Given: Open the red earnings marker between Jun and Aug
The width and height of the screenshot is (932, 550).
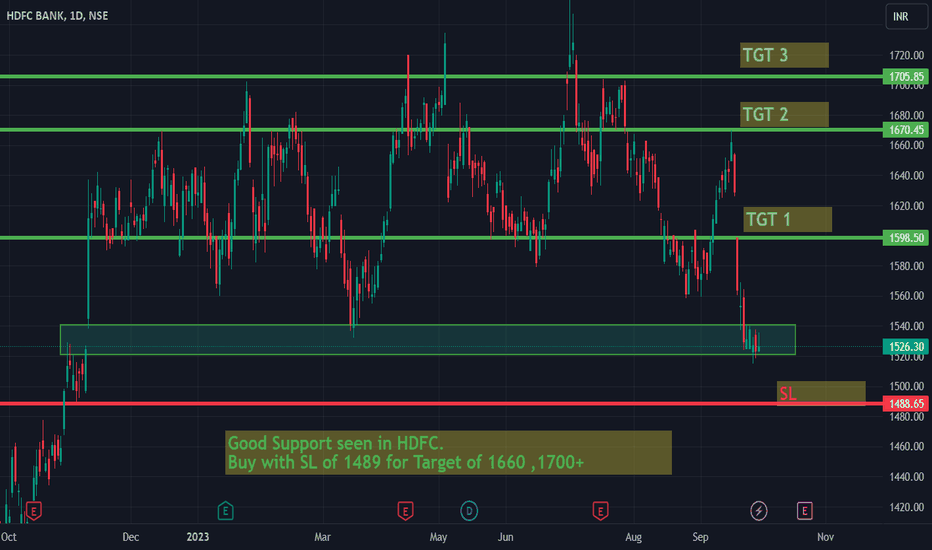Looking at the screenshot, I should [600, 510].
